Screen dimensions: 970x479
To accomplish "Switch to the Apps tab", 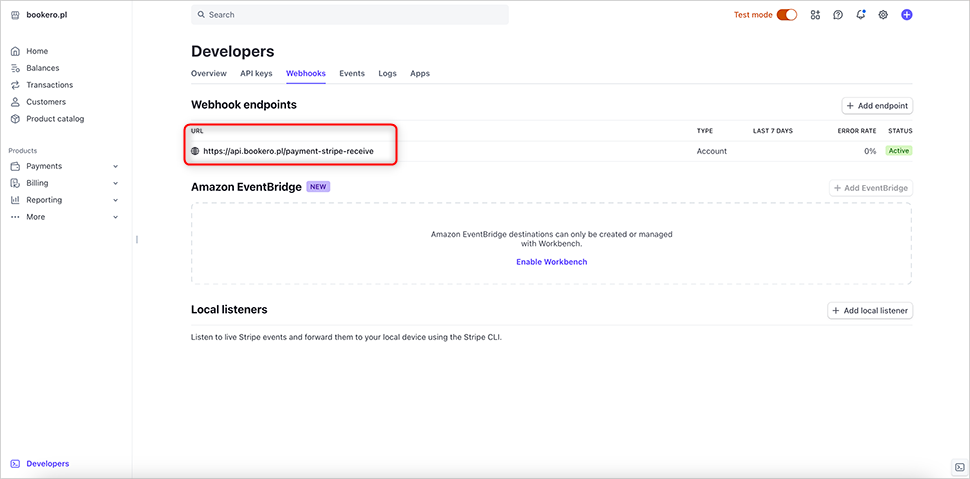I will (420, 74).
